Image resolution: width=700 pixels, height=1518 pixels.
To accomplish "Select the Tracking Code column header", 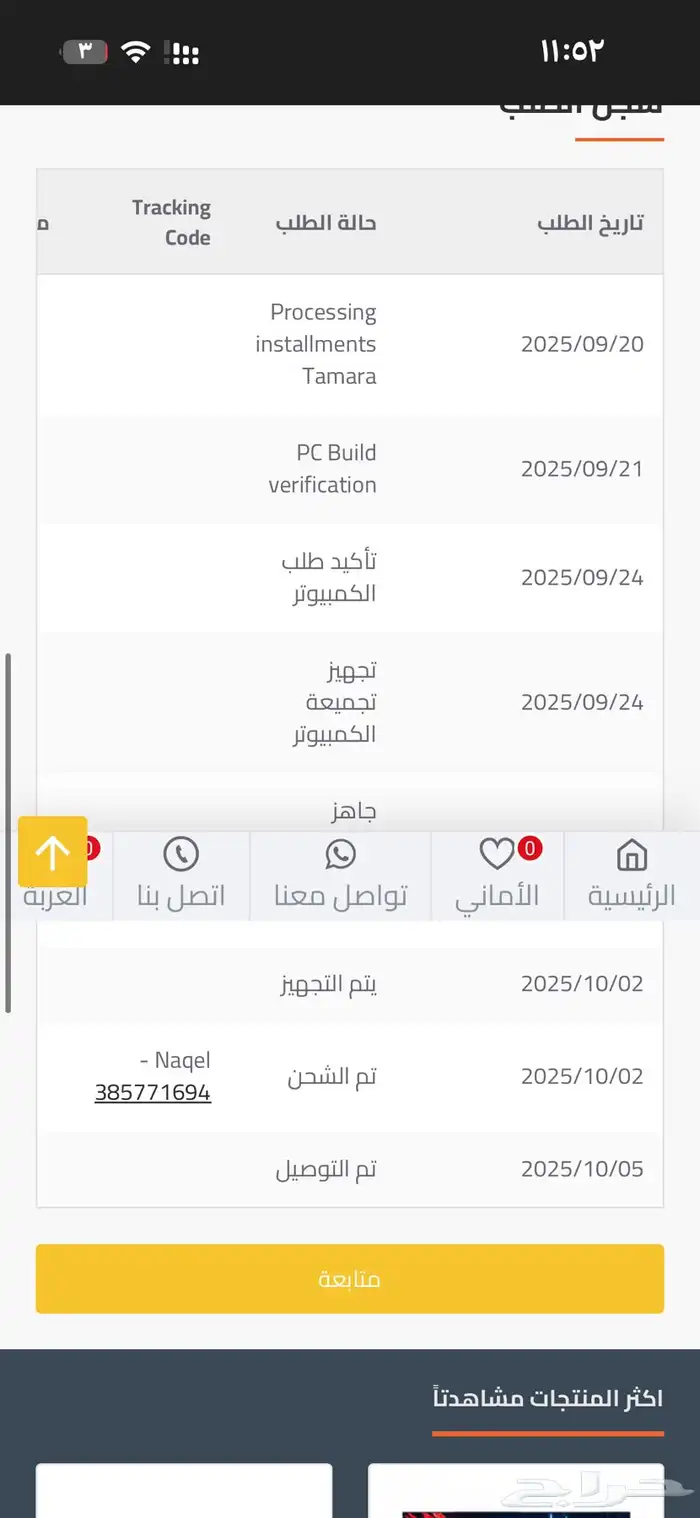I will 170,220.
